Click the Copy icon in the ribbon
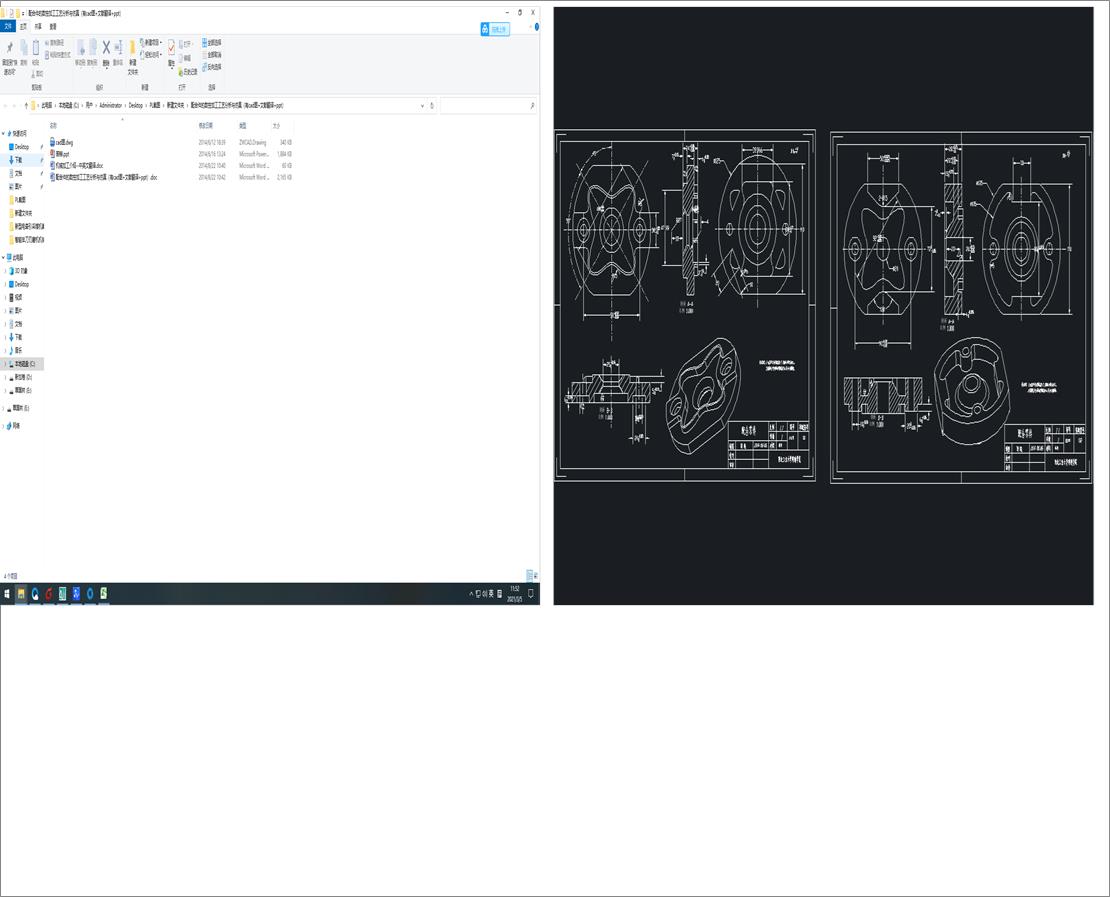 (24, 48)
